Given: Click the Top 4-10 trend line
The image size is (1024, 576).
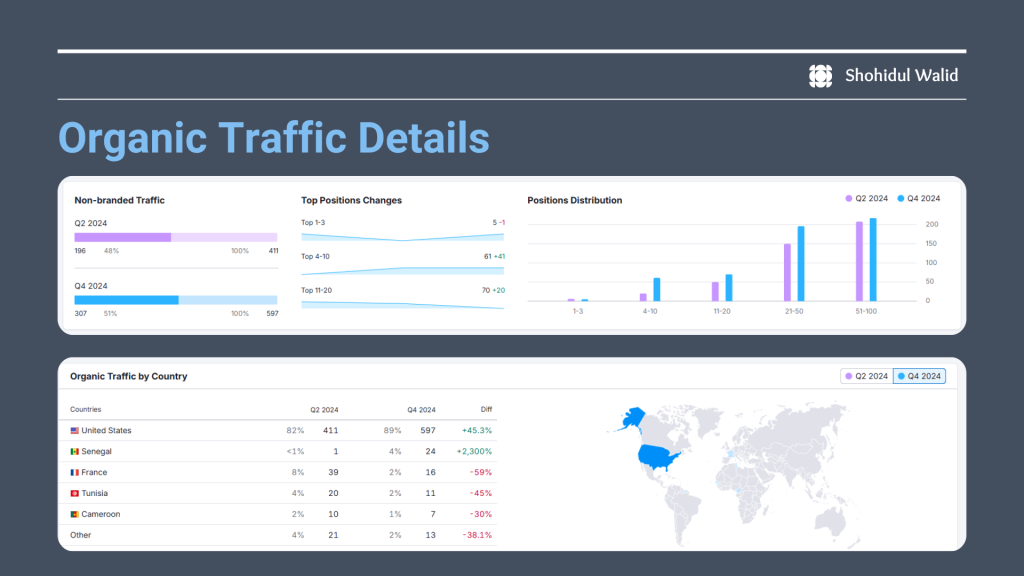Looking at the screenshot, I should tap(402, 270).
